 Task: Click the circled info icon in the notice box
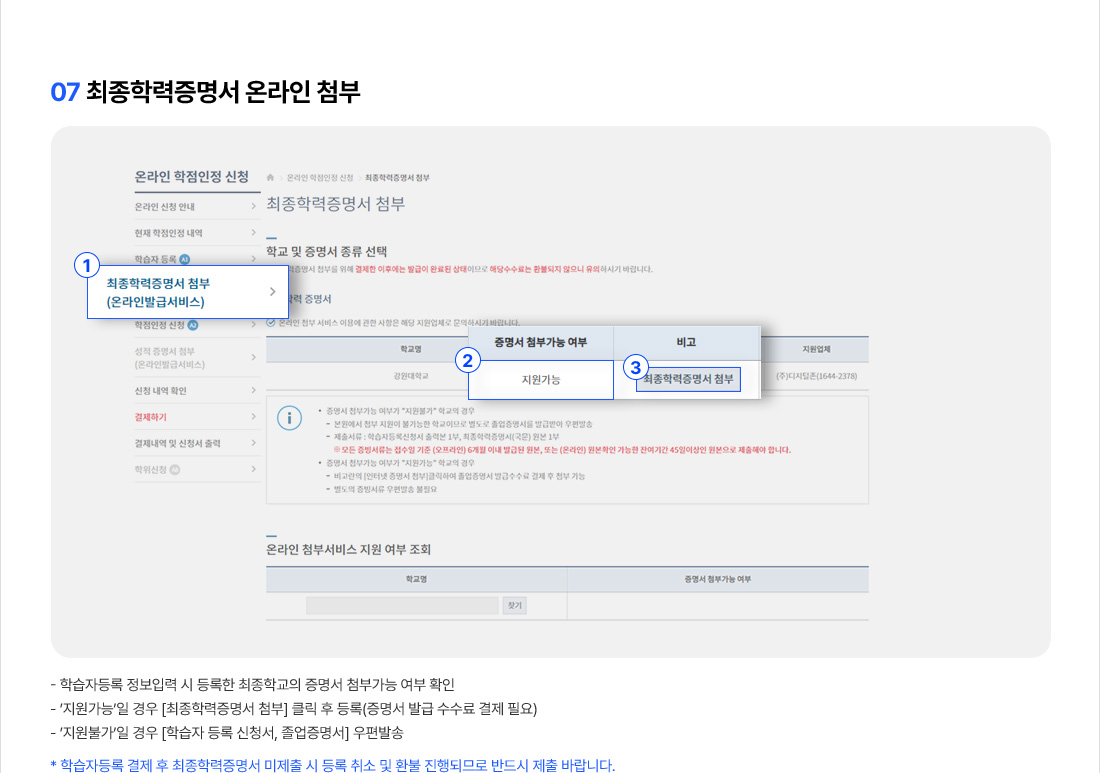(x=289, y=418)
